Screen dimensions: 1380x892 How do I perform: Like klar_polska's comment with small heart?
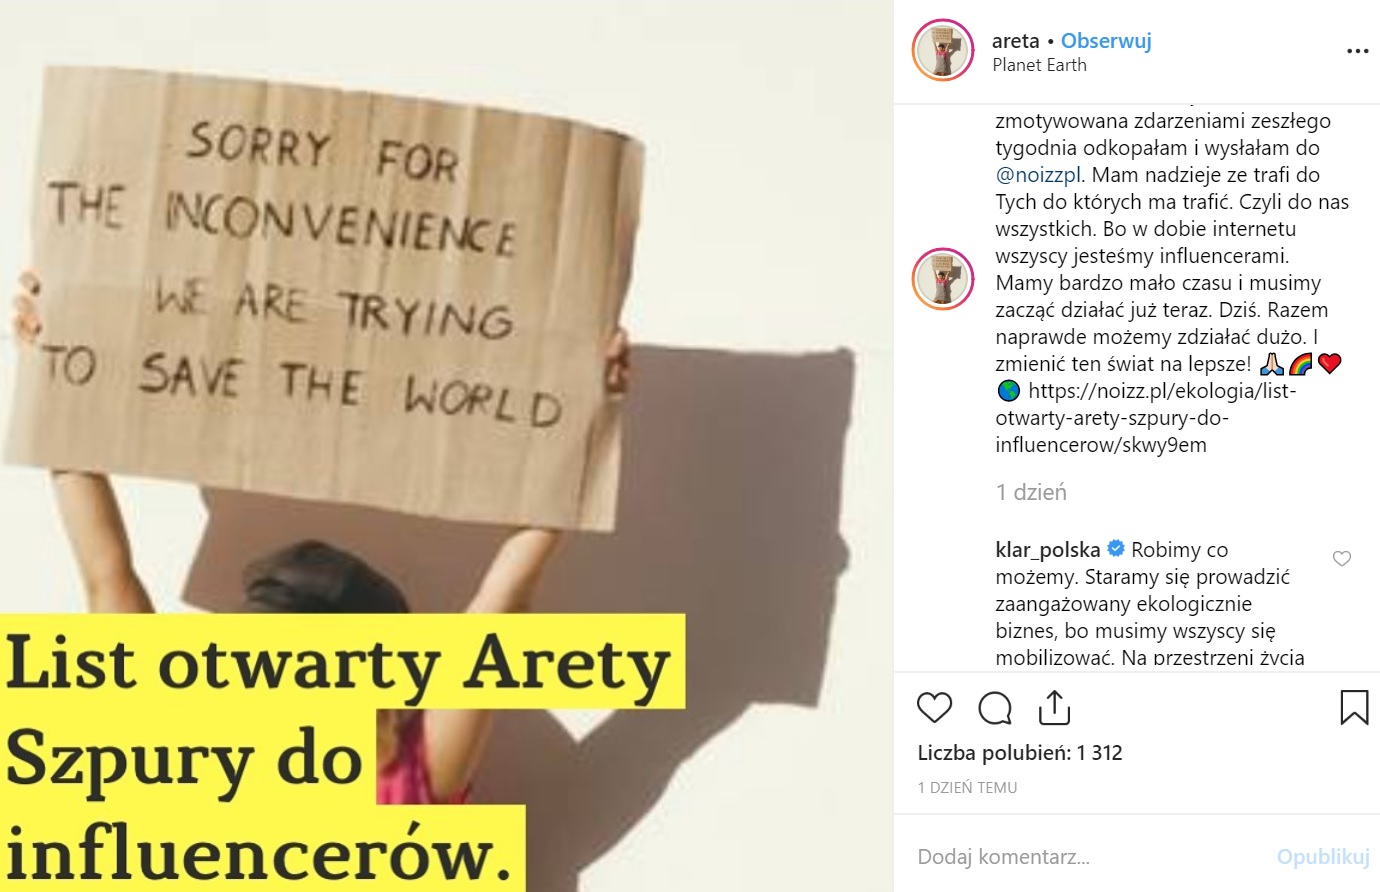[1342, 558]
